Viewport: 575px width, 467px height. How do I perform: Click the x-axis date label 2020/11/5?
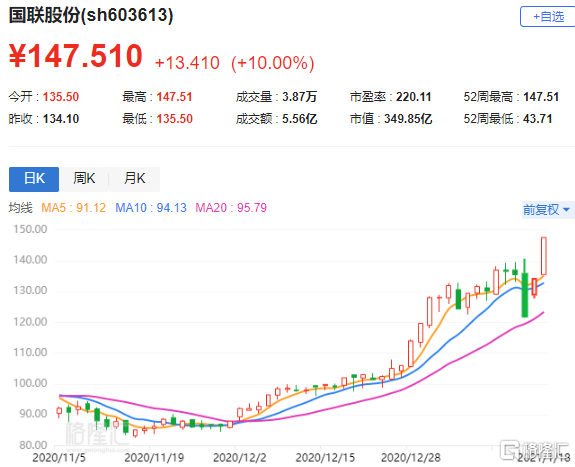[x=59, y=458]
